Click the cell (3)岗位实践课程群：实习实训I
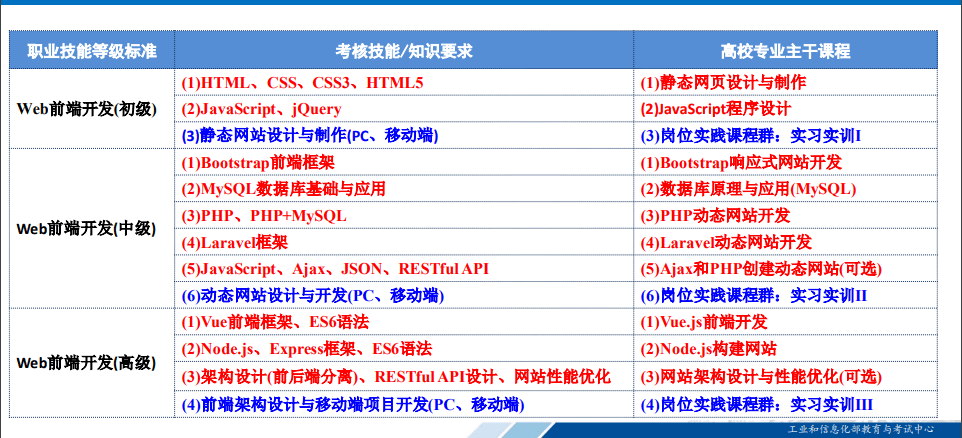This screenshot has width=962, height=438. [785, 135]
